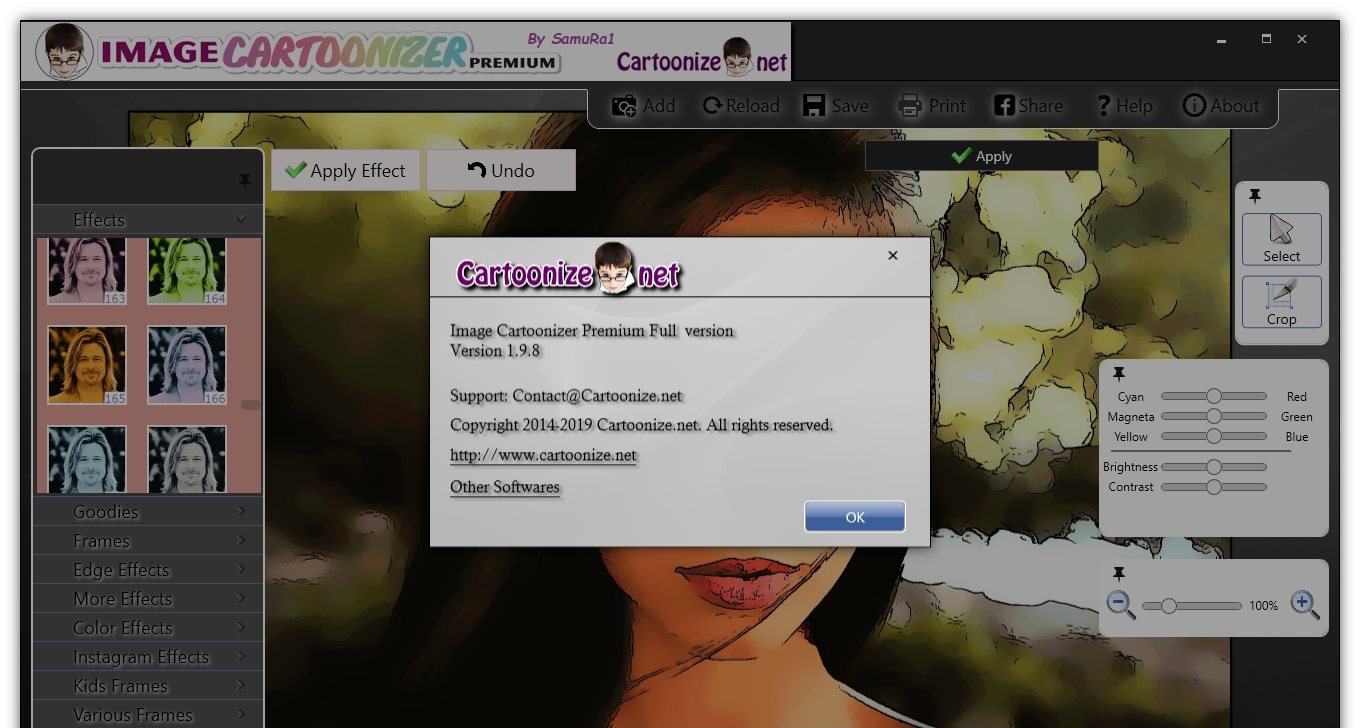Viewport: 1360px width, 728px height.
Task: Click the Help question mark icon
Action: (x=1103, y=106)
